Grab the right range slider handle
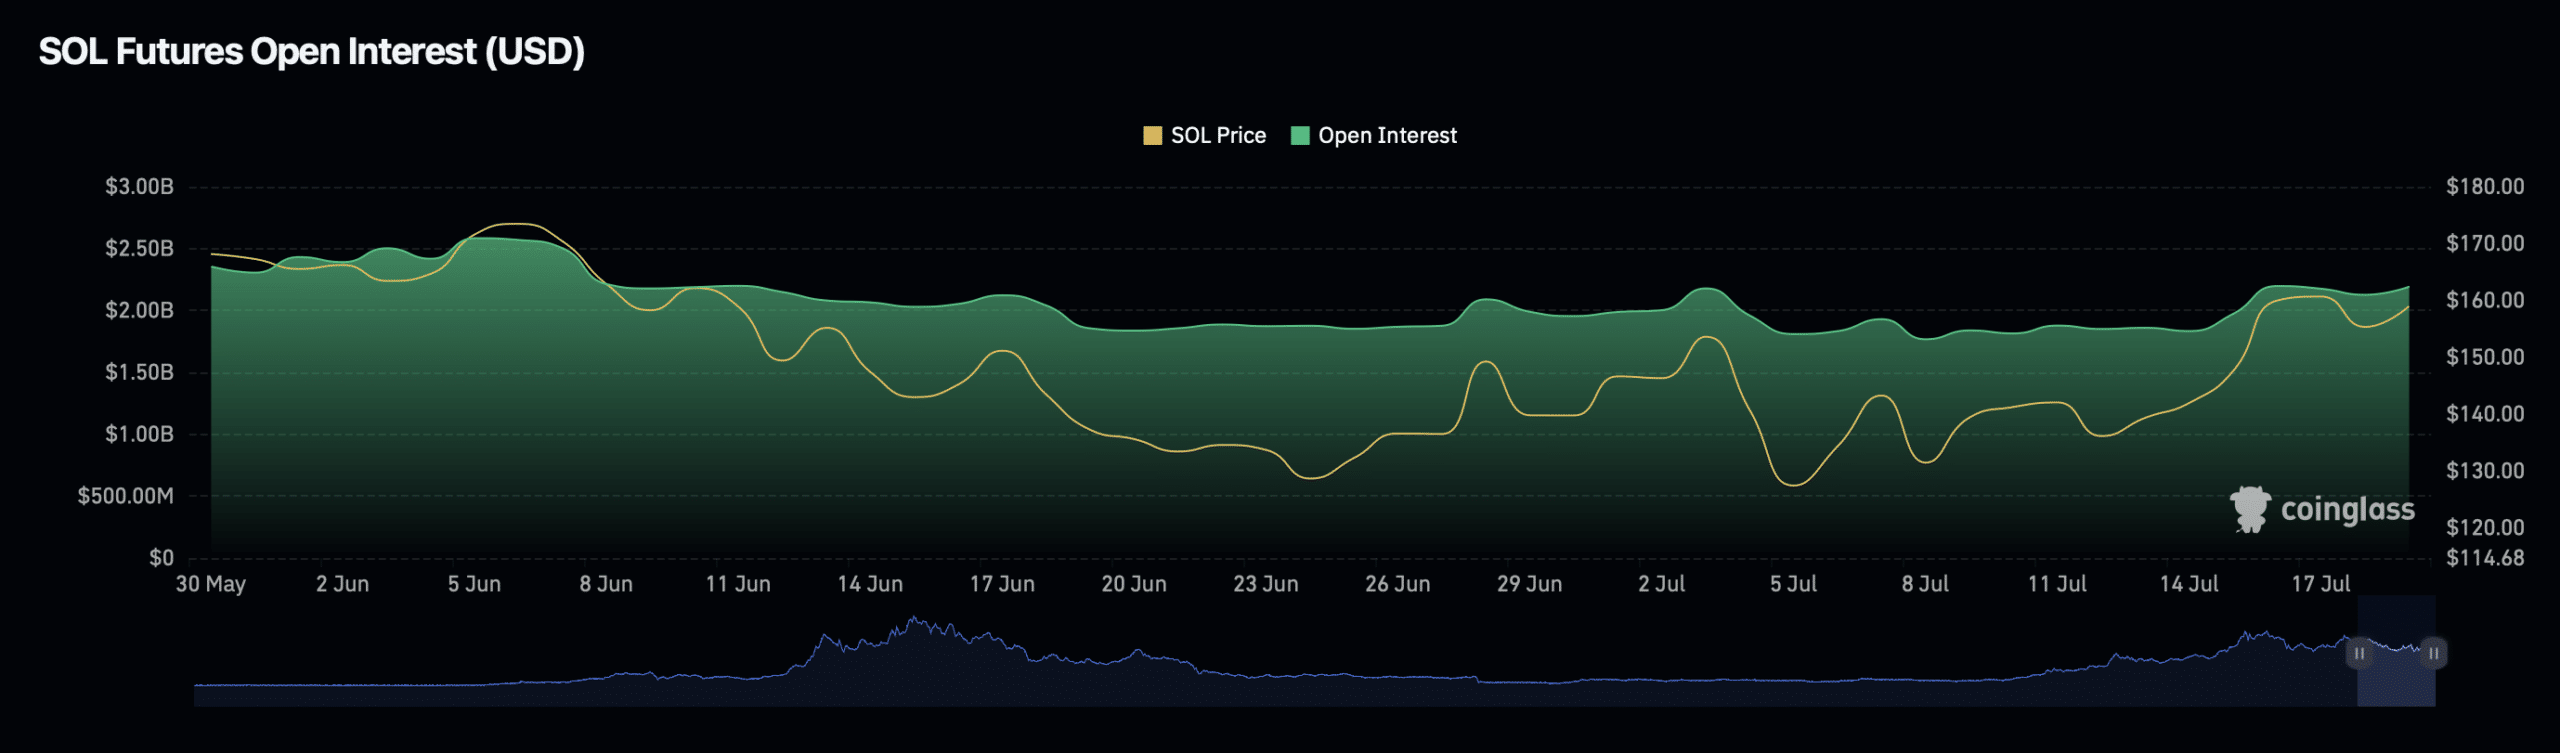The image size is (2560, 753). tap(2434, 653)
